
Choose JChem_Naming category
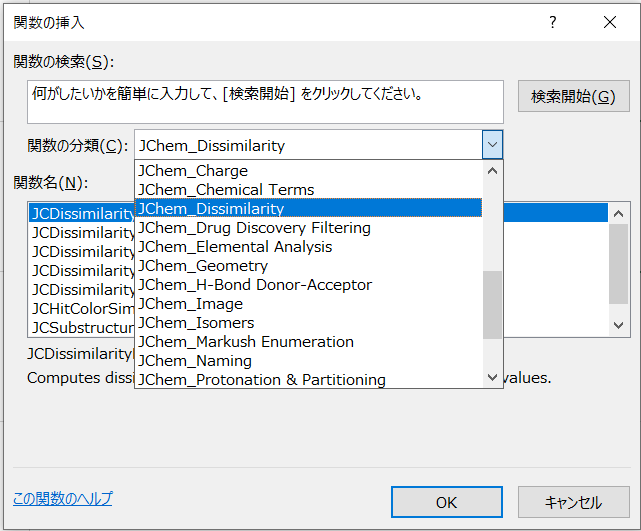click(x=309, y=361)
